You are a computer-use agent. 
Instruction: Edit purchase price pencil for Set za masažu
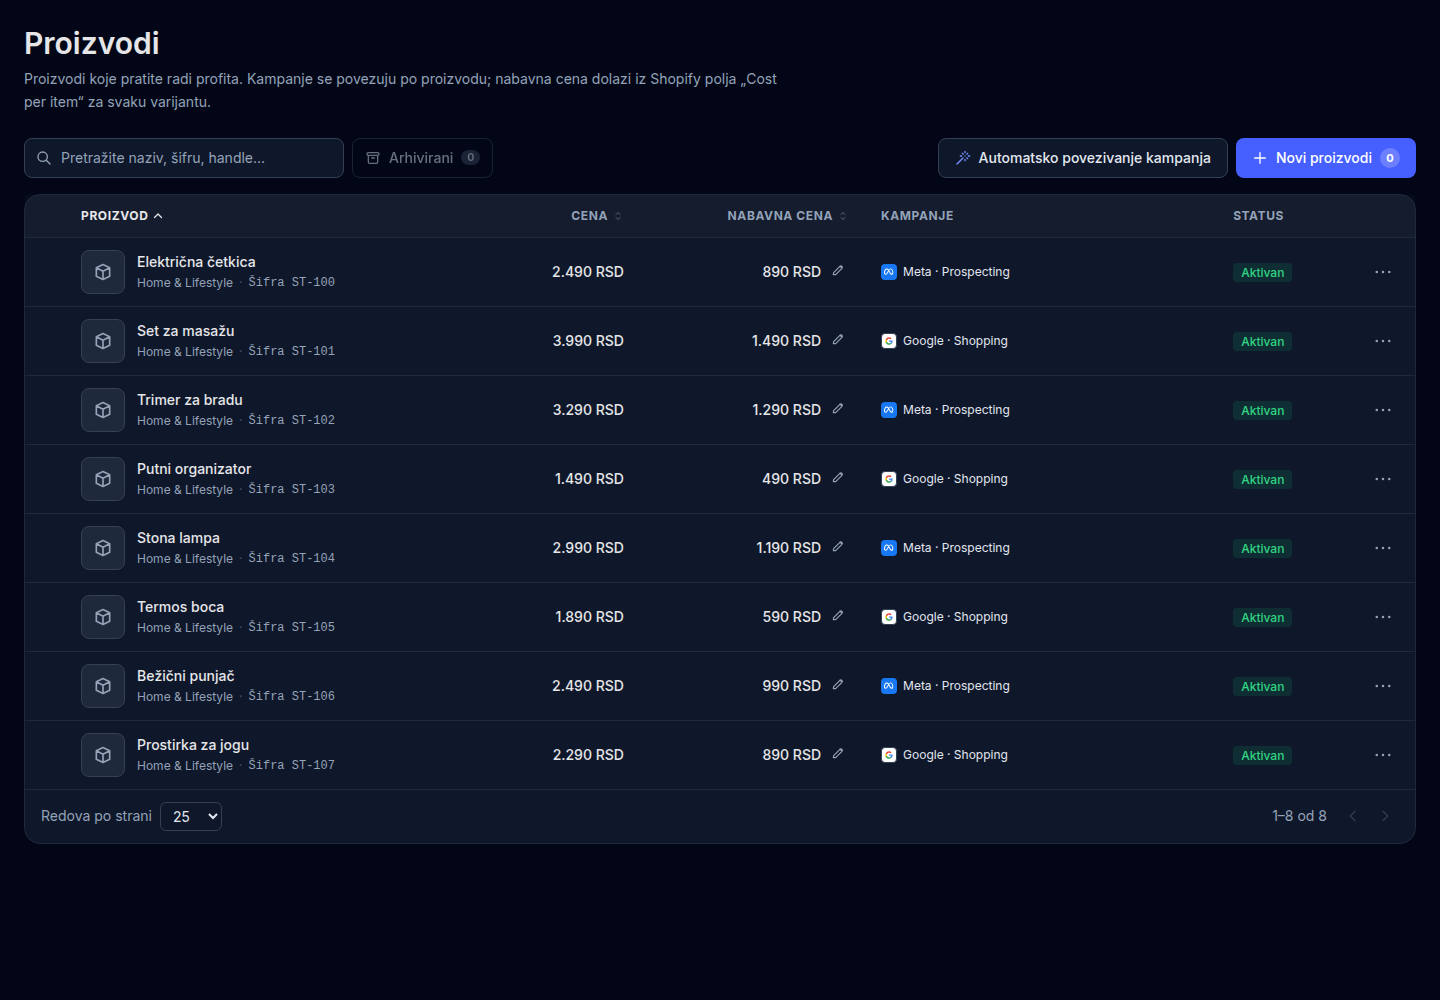[x=838, y=340]
